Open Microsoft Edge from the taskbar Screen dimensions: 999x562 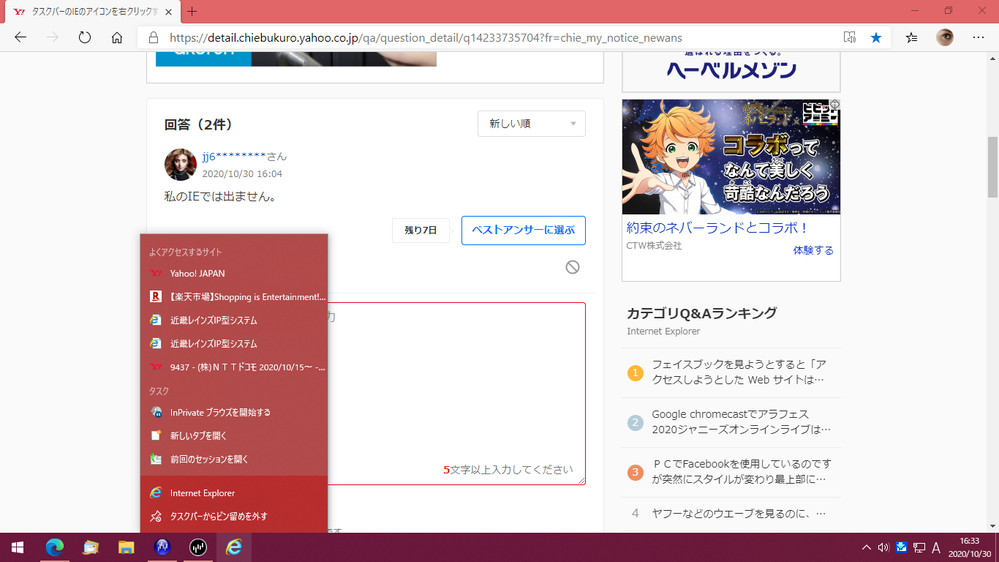55,547
